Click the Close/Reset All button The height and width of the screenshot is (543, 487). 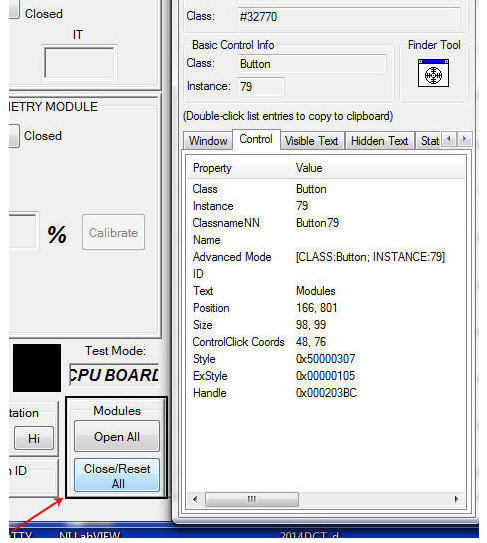pyautogui.click(x=117, y=475)
